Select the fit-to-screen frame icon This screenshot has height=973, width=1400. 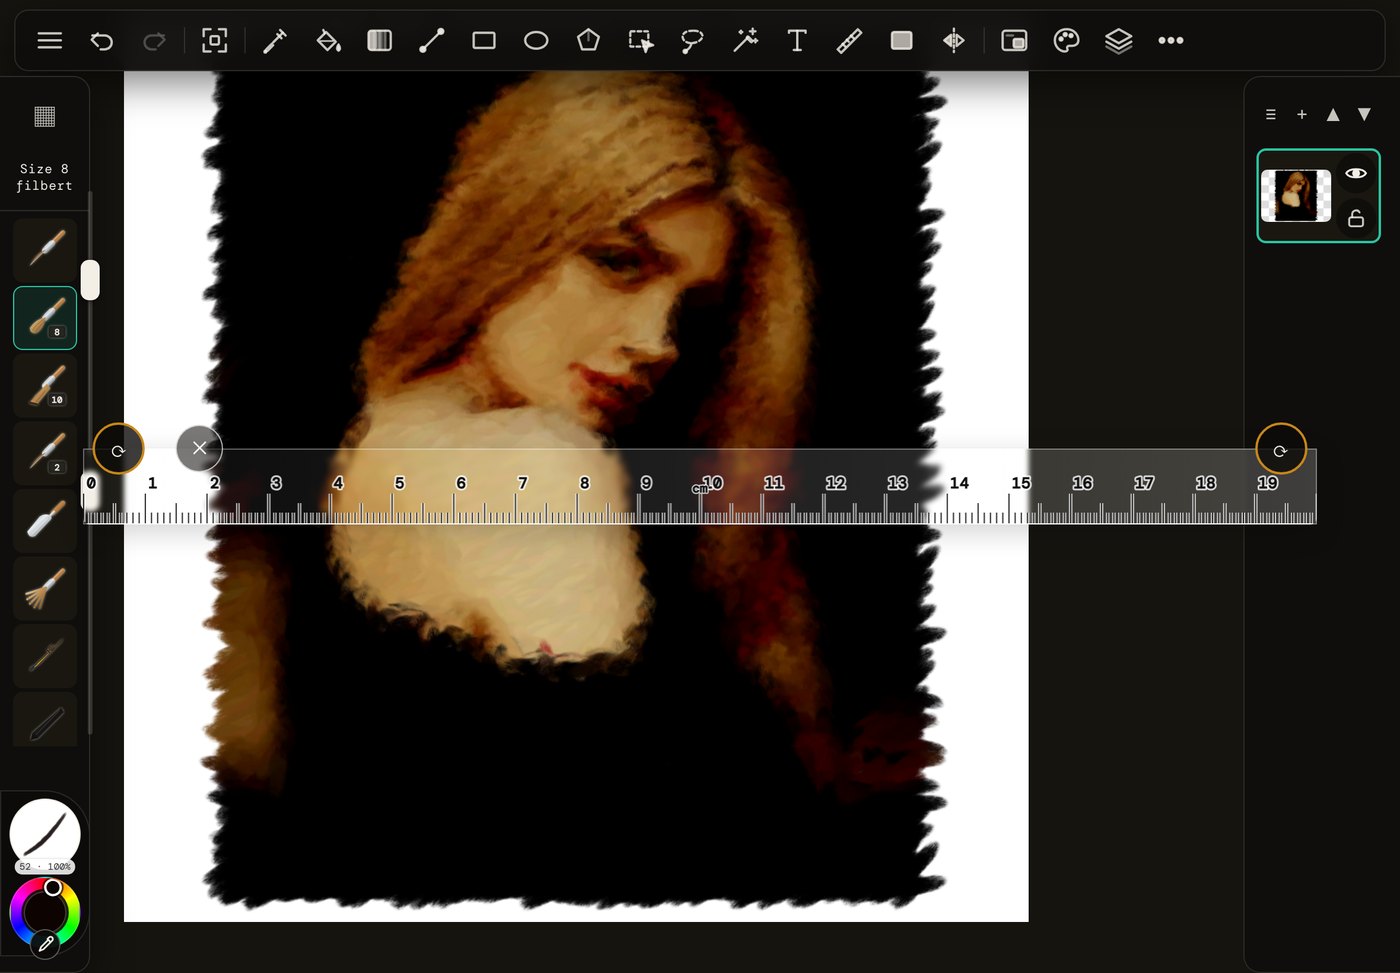point(215,41)
